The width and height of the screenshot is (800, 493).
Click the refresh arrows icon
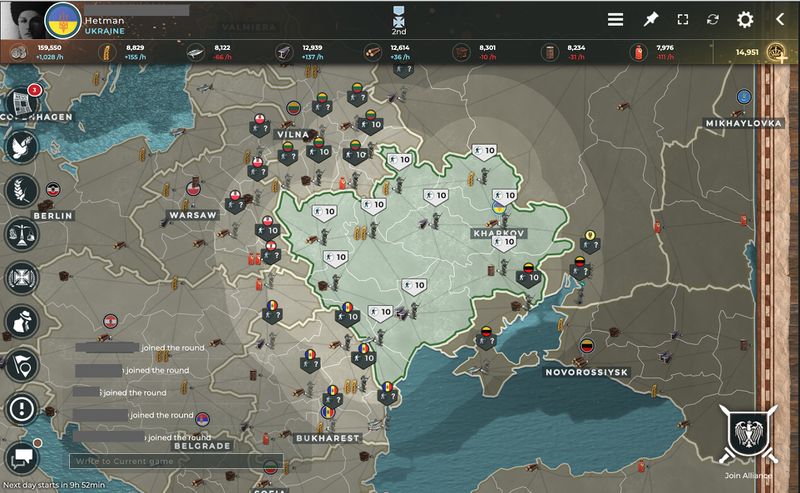tap(713, 19)
